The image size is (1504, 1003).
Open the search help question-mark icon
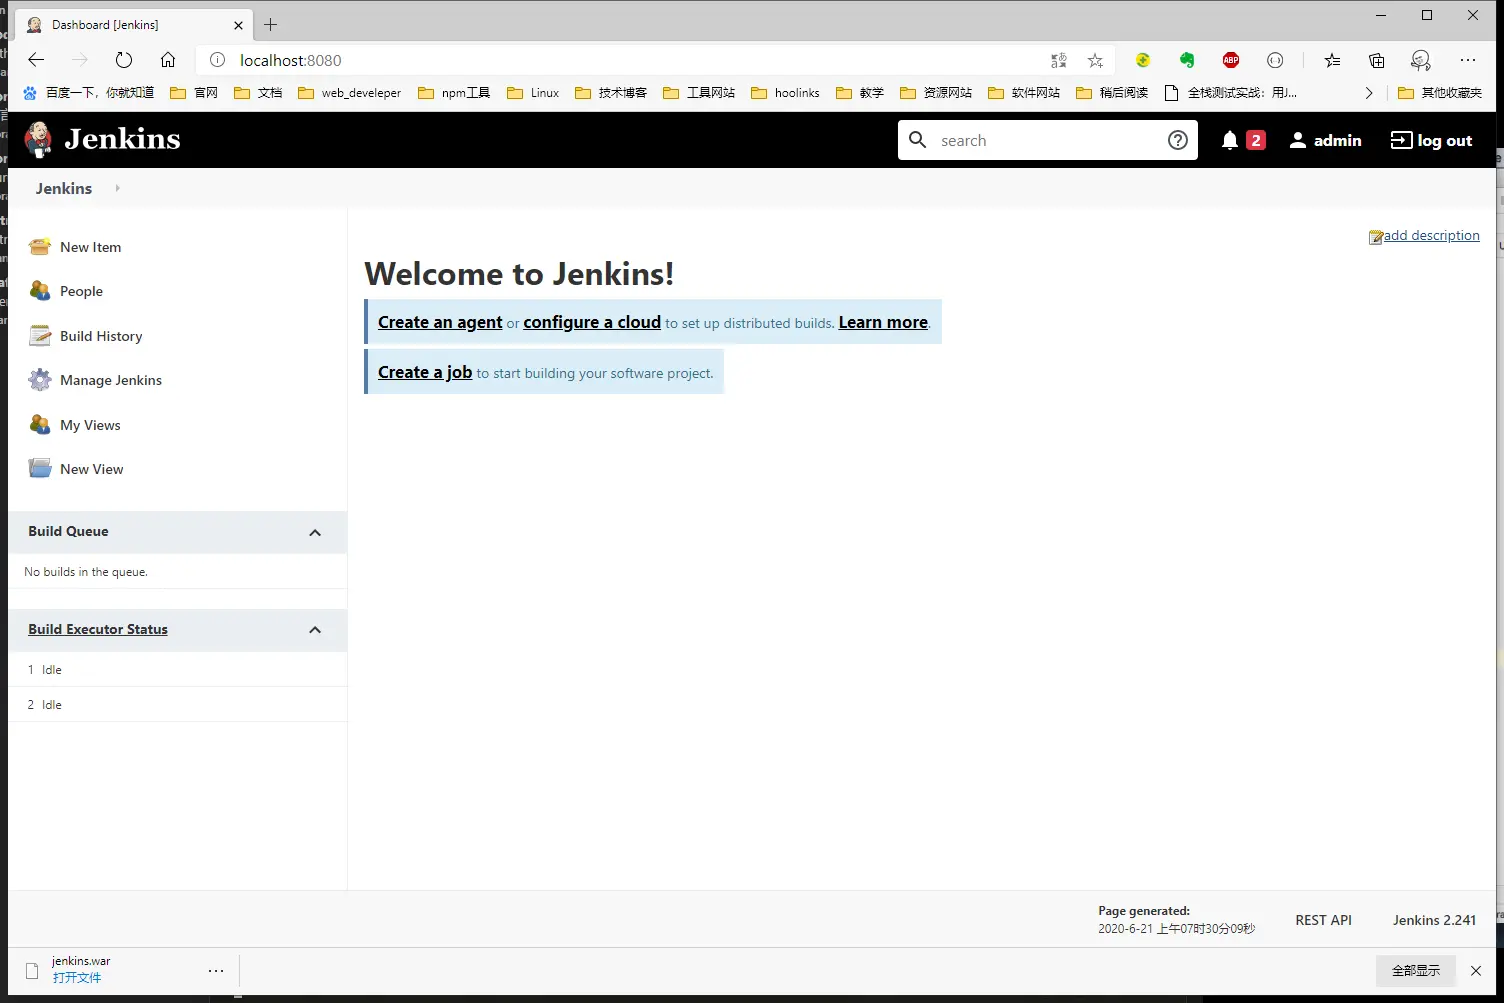pos(1178,140)
